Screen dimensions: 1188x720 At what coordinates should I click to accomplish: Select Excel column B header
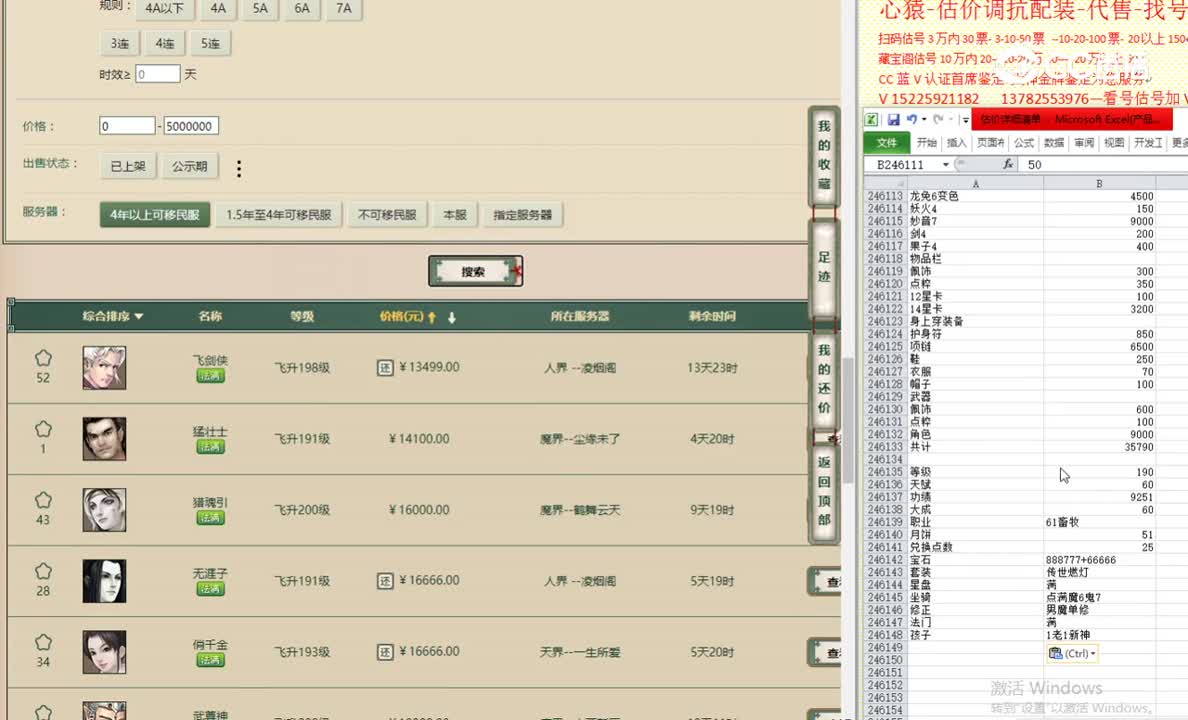[x=1099, y=183]
